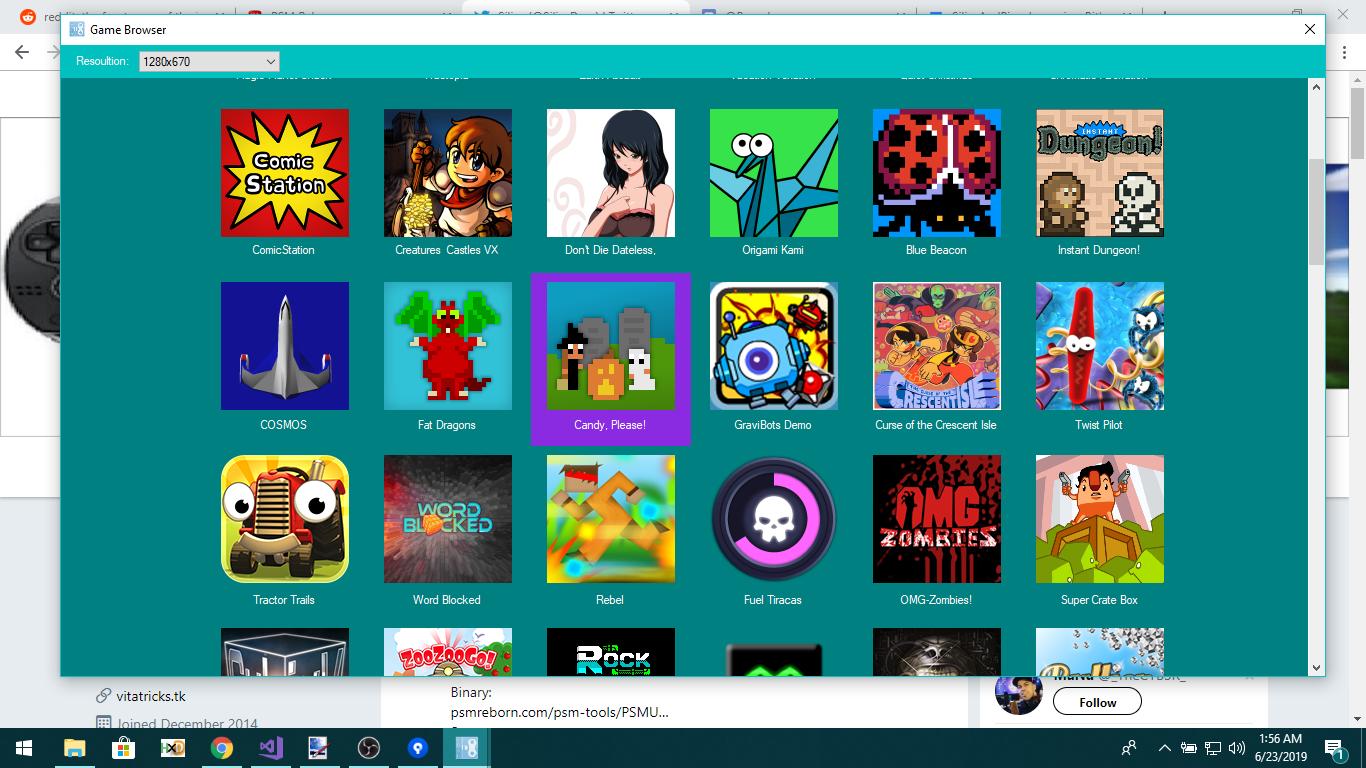Pick the Rock game thumbnail in bottom row
1366x768 pixels.
tap(611, 652)
